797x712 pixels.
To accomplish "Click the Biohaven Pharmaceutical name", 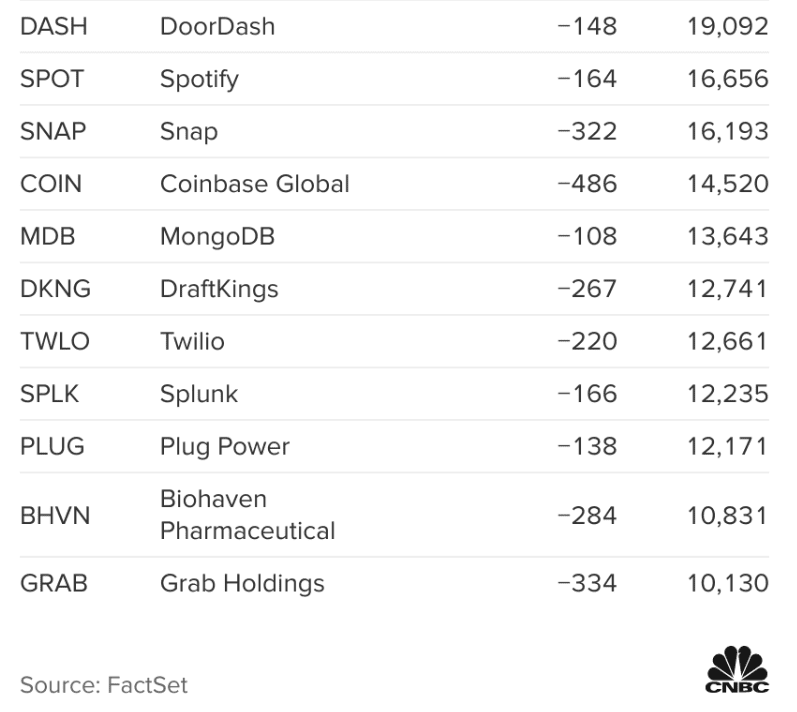I will pyautogui.click(x=247, y=514).
